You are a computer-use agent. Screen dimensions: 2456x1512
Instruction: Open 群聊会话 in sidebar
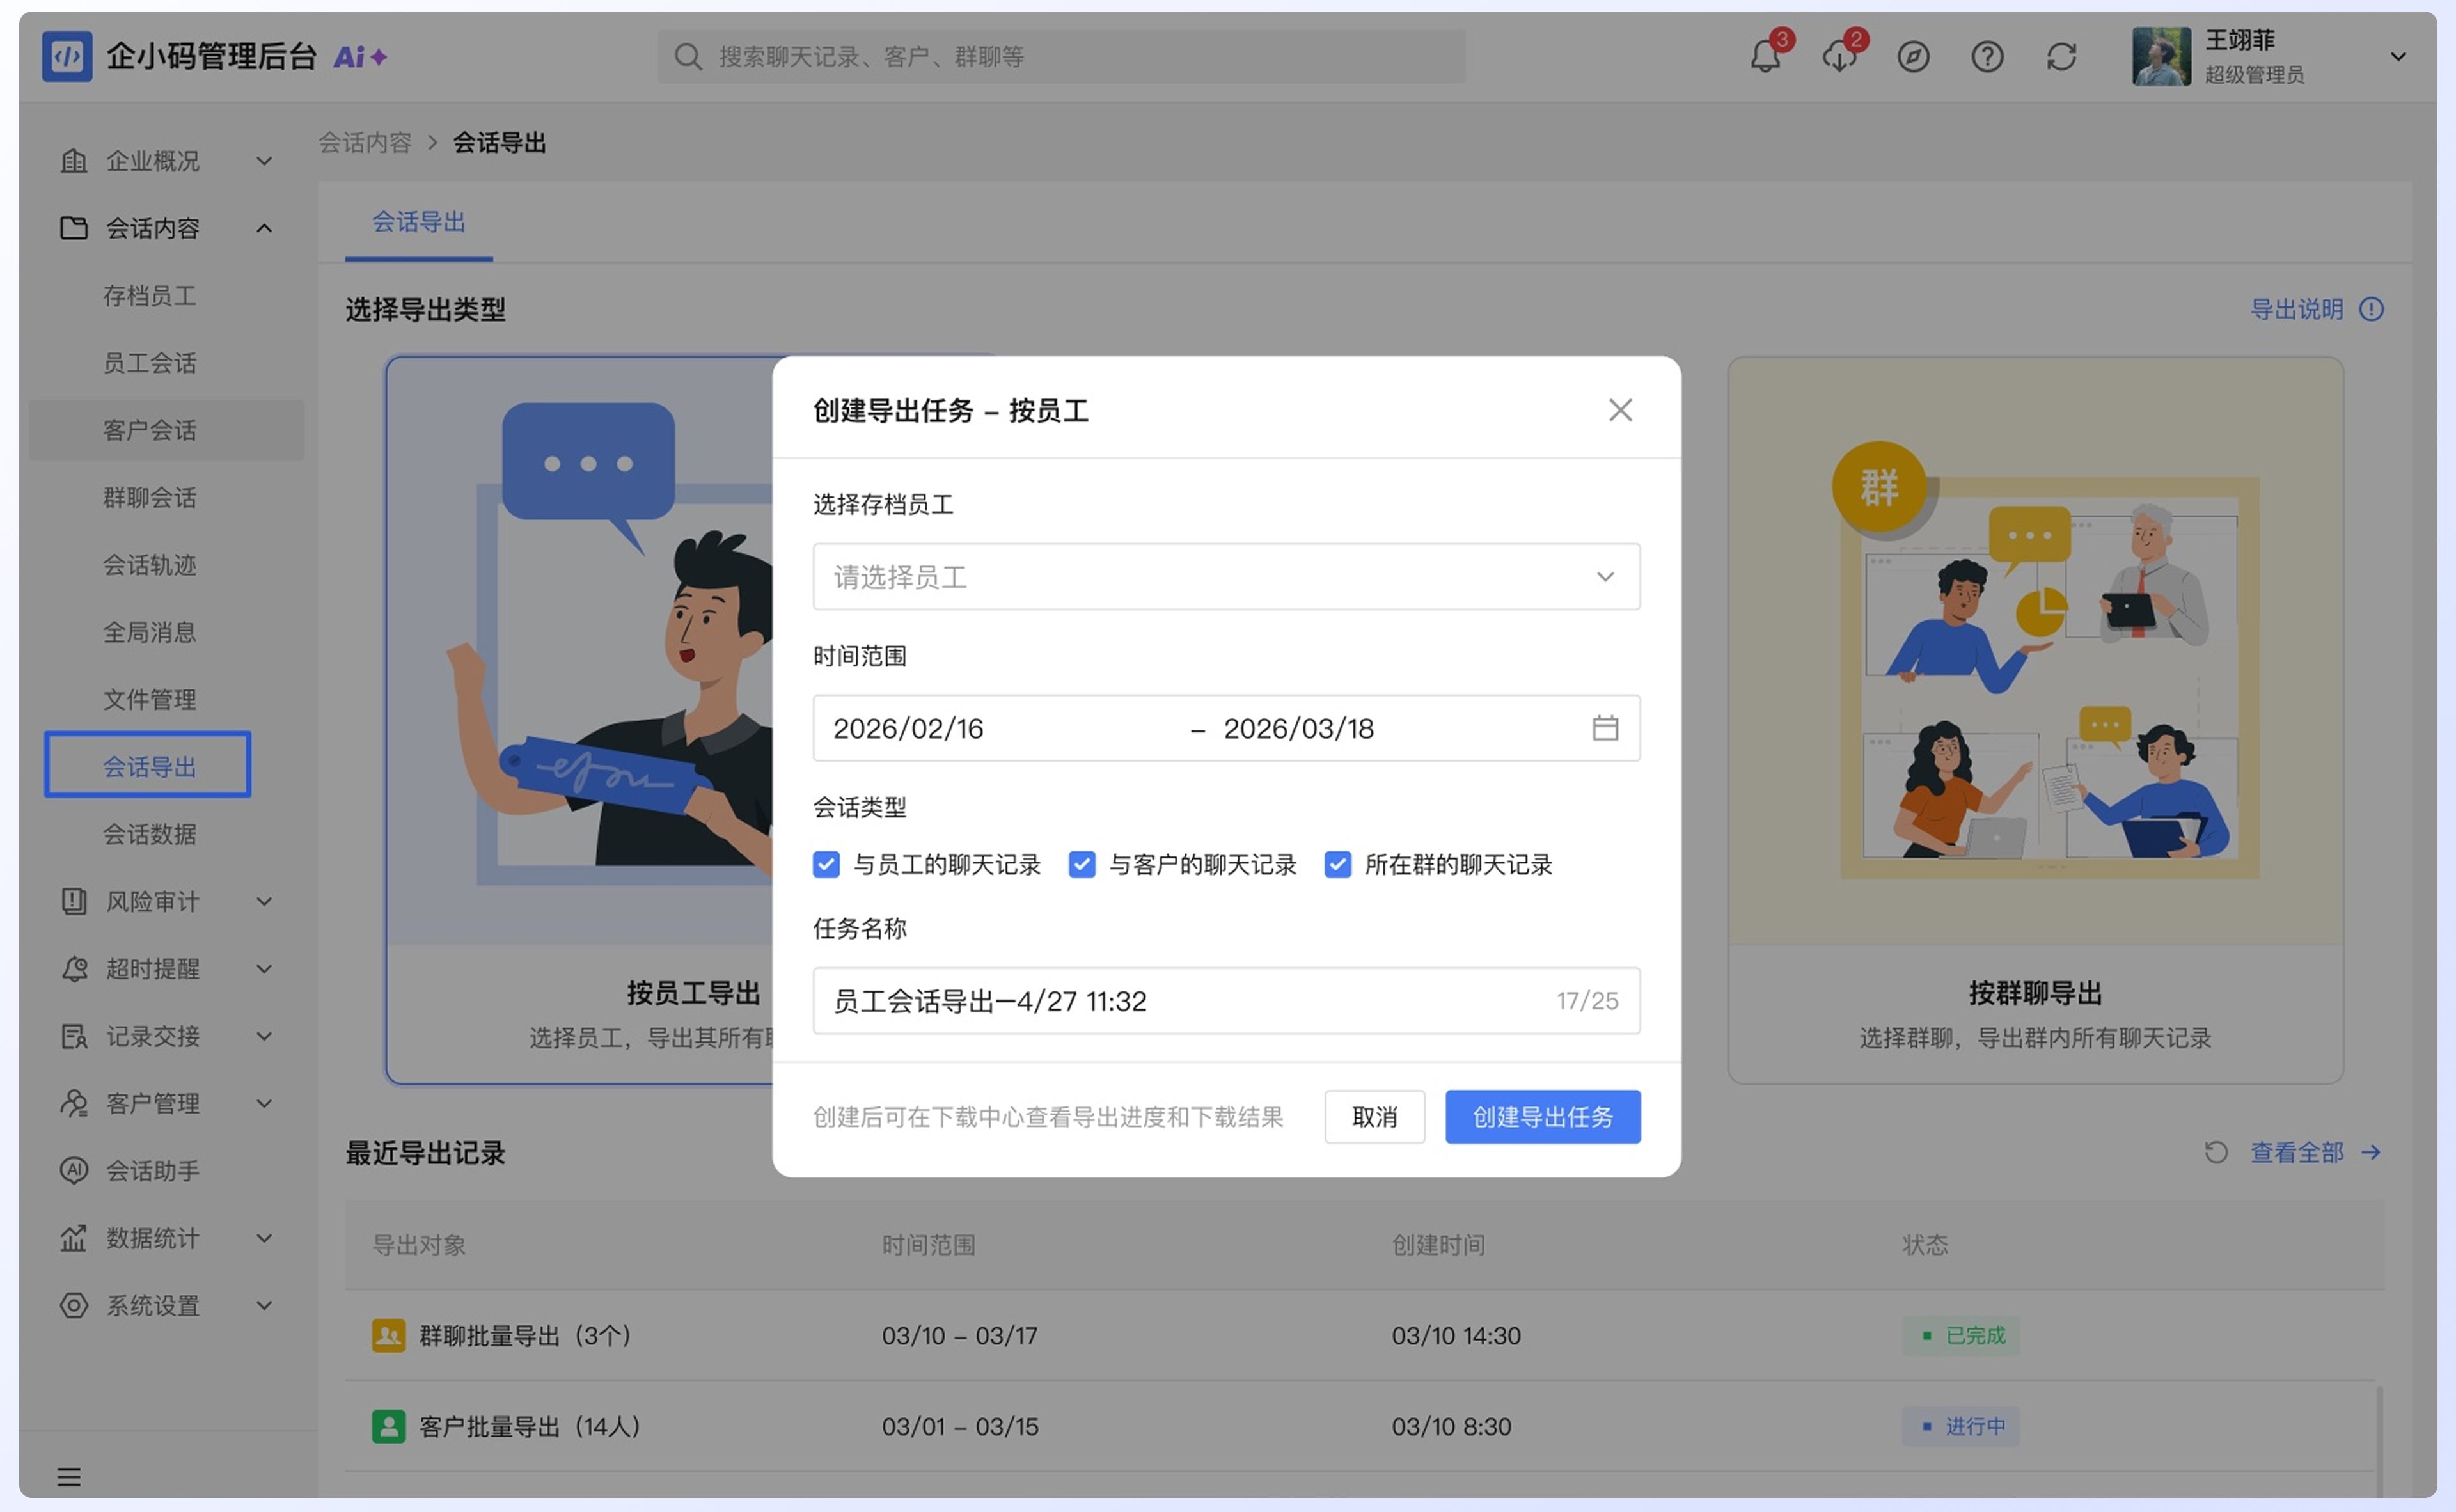pos(150,497)
